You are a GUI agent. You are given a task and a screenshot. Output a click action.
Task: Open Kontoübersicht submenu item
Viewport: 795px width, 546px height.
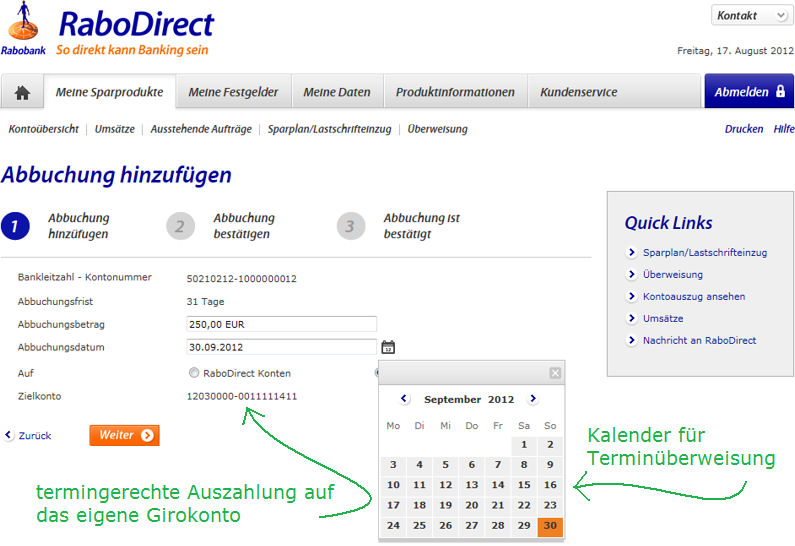[x=44, y=129]
